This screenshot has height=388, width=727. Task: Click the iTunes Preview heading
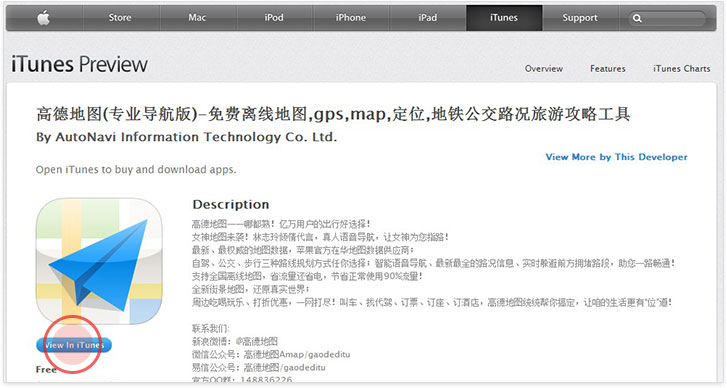[x=79, y=64]
